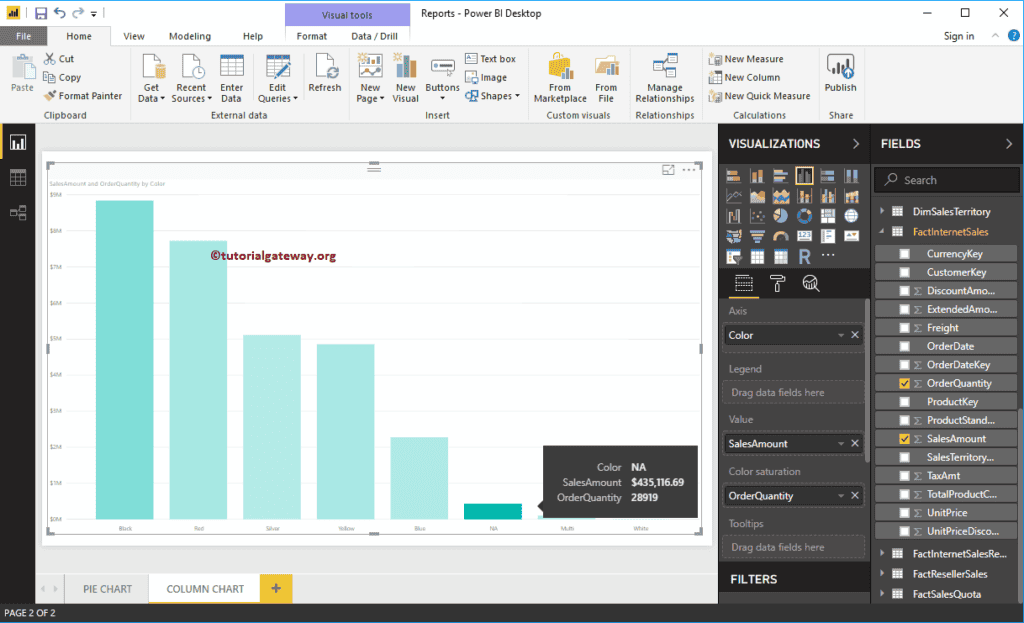Open the Analytics magnifier tab

(x=810, y=283)
